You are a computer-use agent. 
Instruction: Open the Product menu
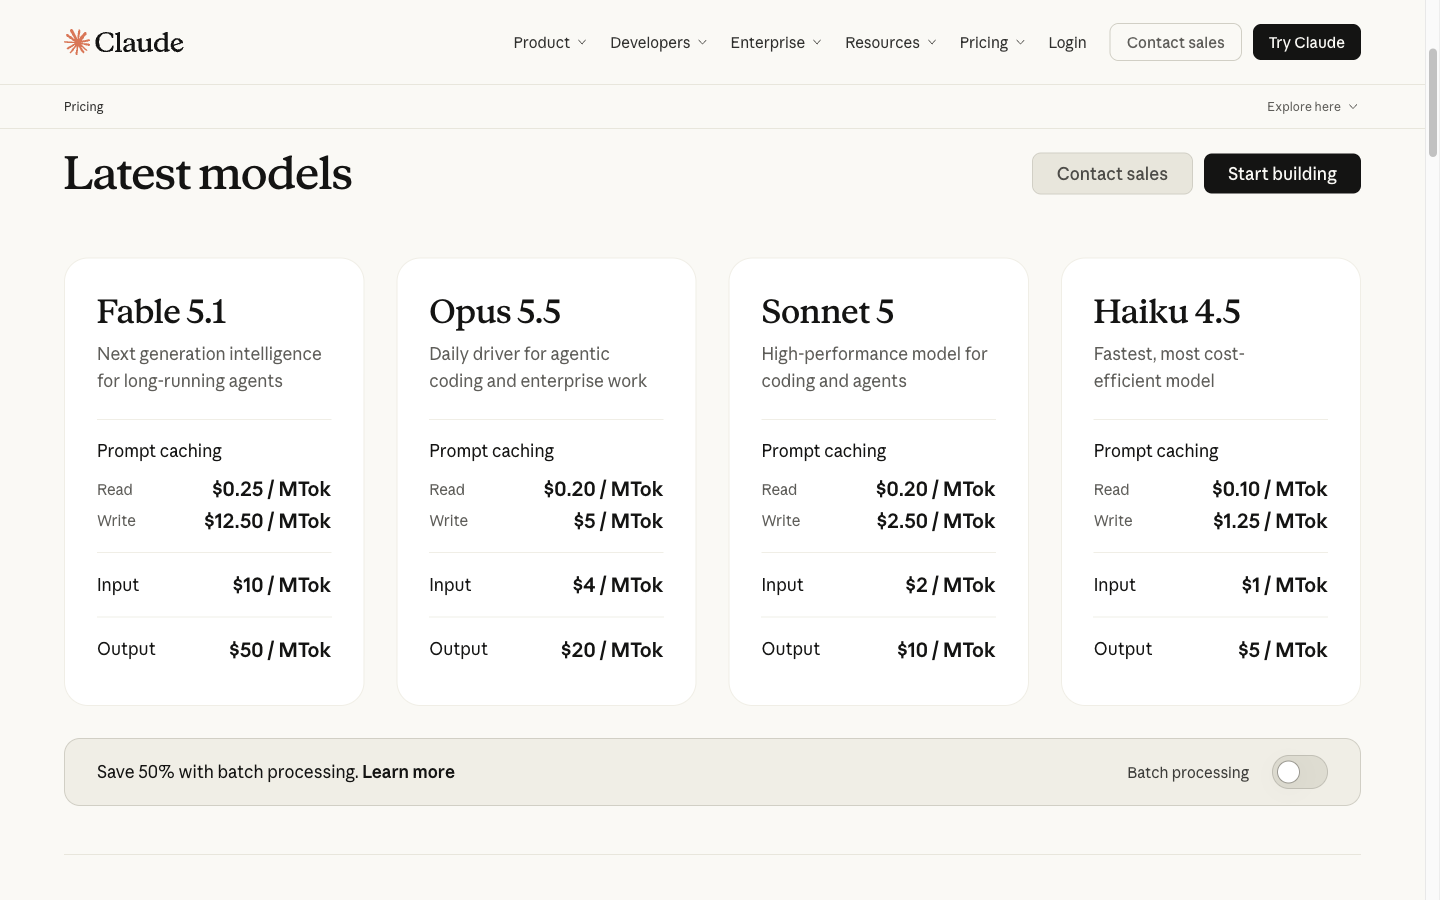click(550, 42)
